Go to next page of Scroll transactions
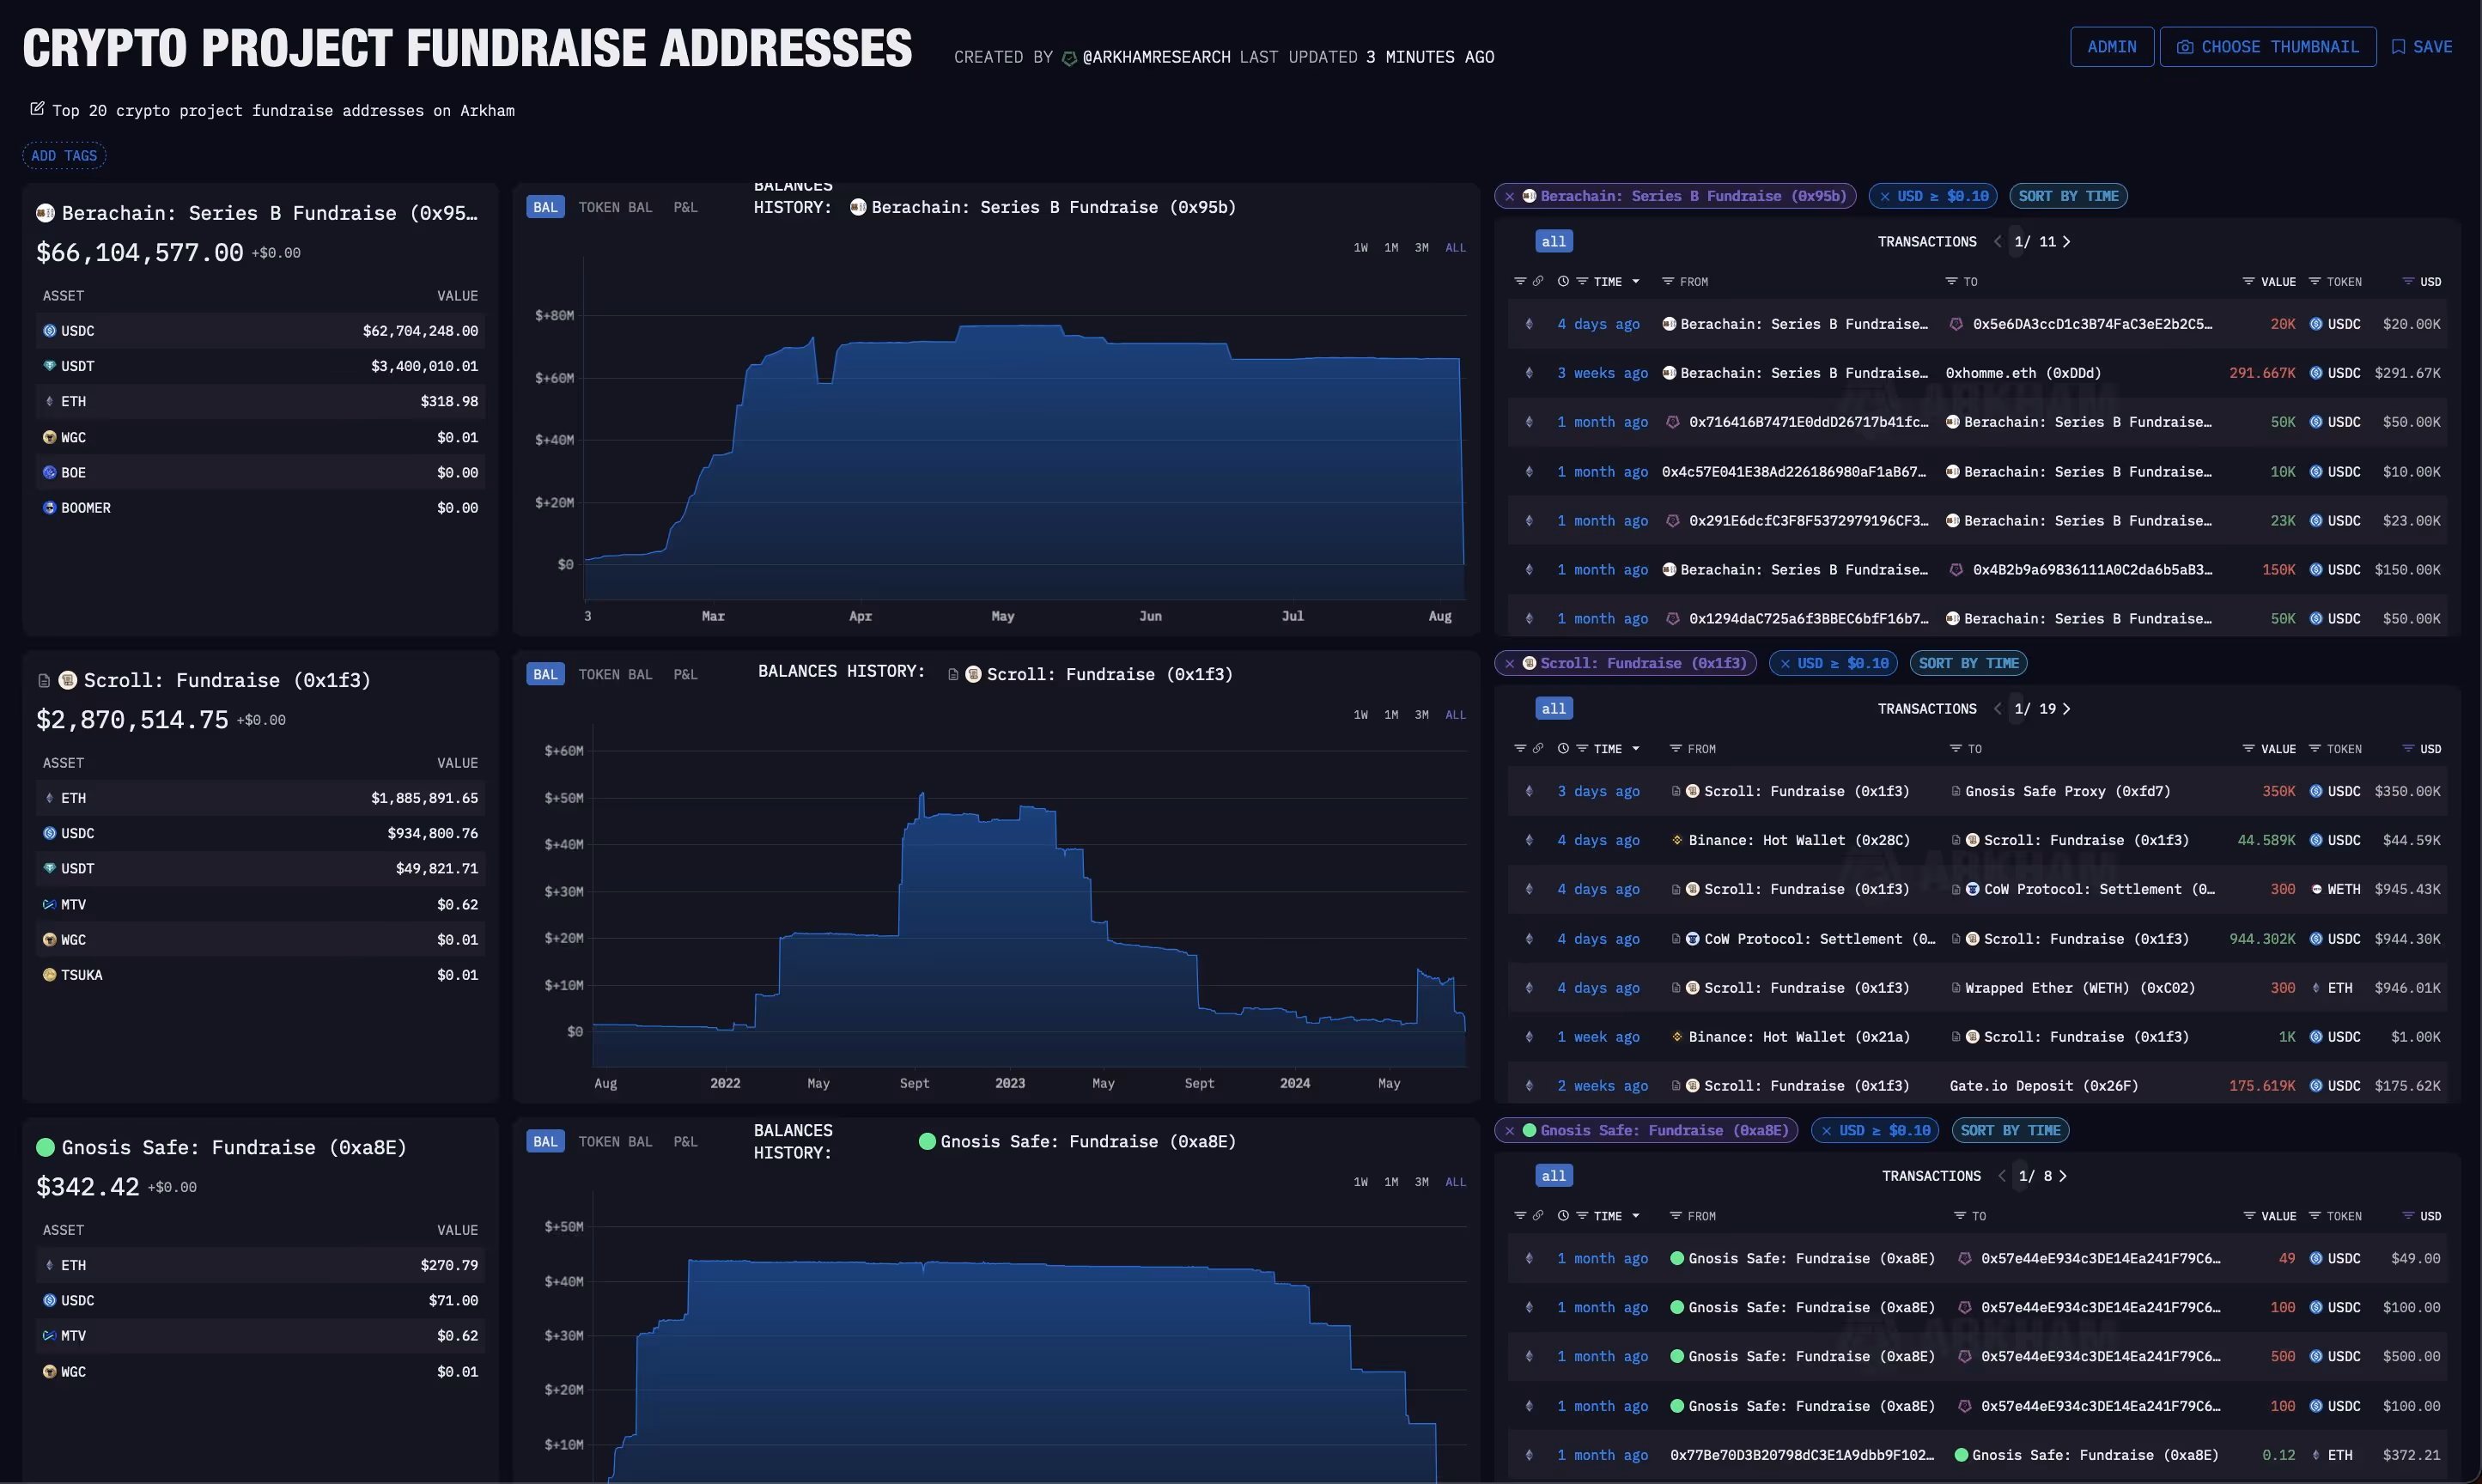This screenshot has height=1484, width=2482. pos(2067,709)
